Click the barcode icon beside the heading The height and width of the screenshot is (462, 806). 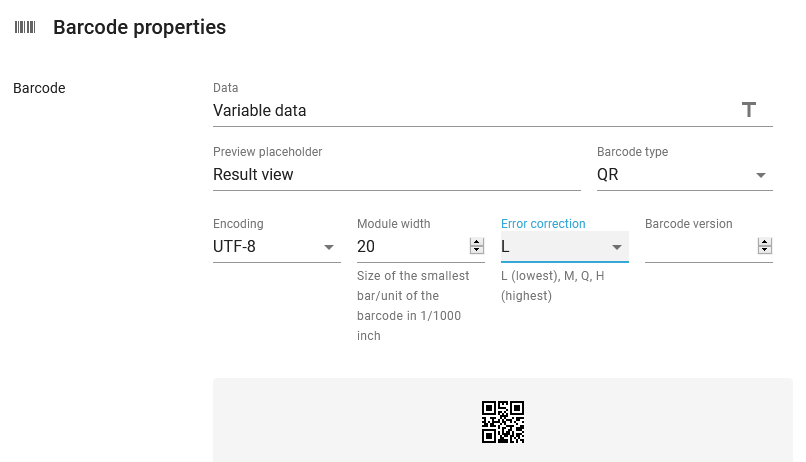(25, 27)
